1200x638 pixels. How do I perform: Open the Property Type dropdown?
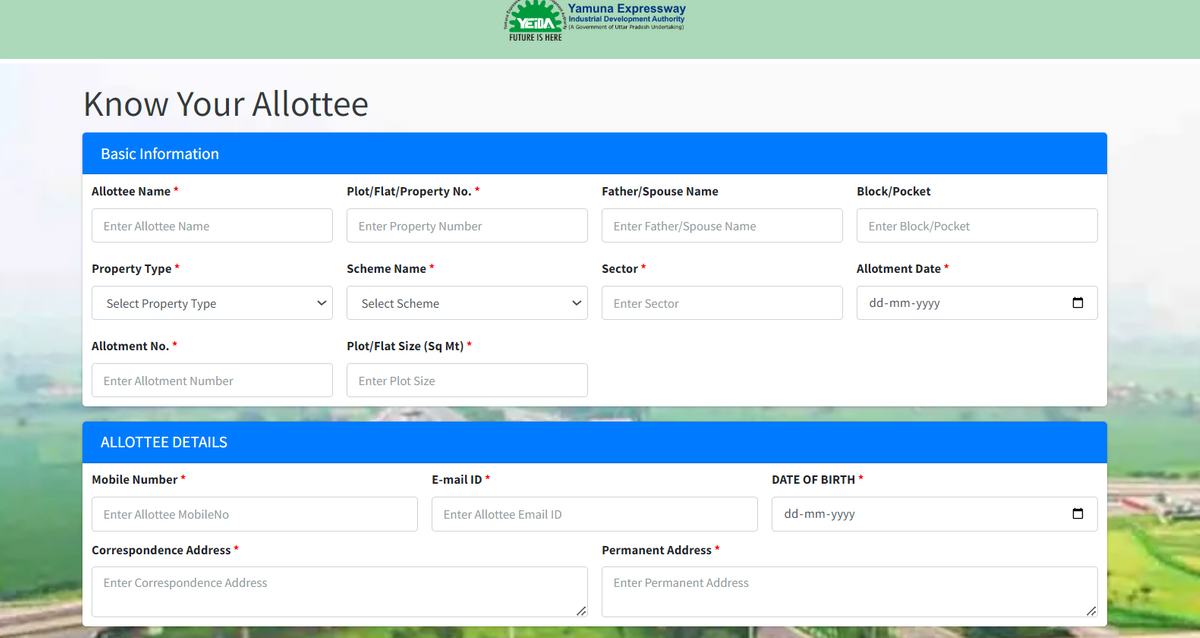211,303
